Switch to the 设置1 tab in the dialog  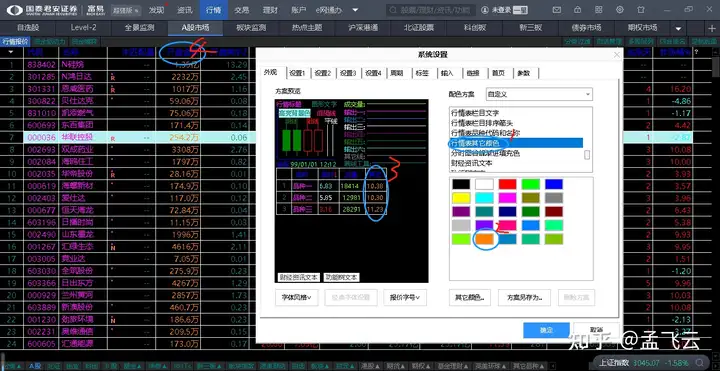coord(297,73)
